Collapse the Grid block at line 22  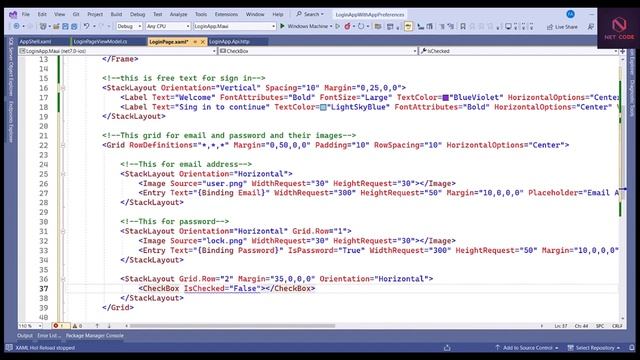click(x=63, y=145)
